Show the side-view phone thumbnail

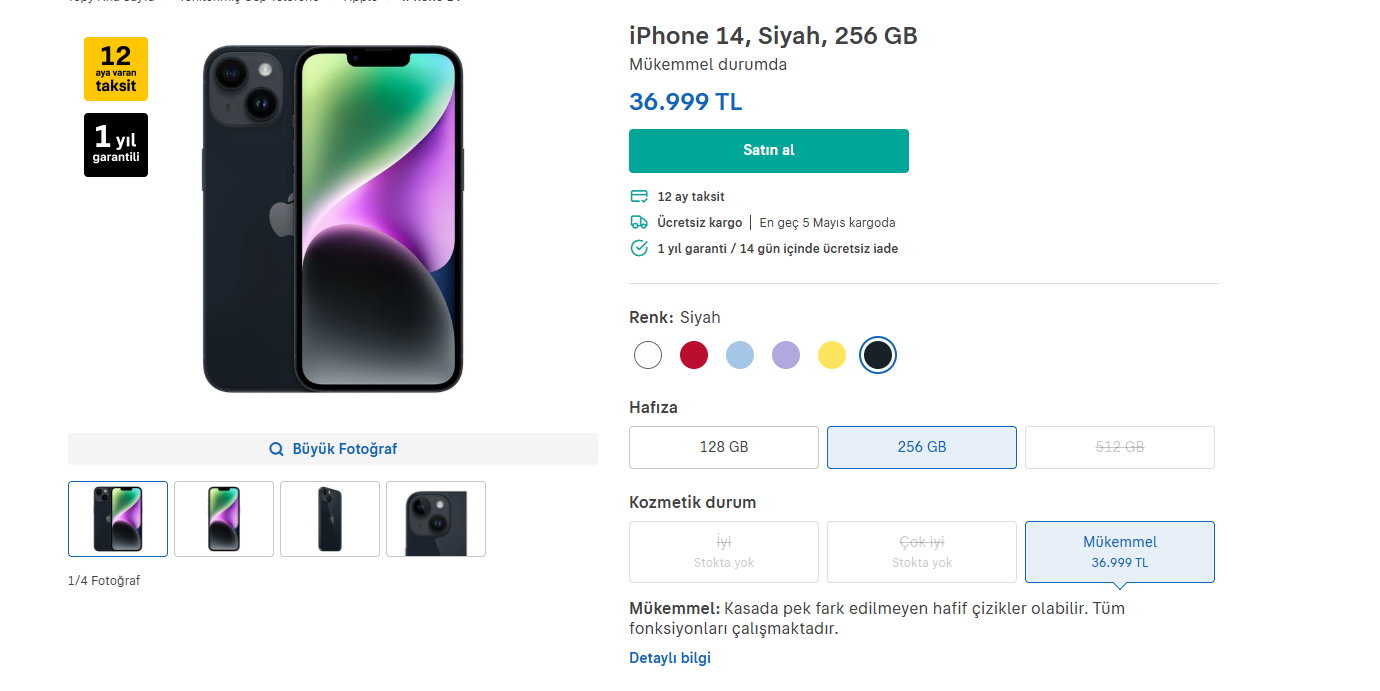(x=330, y=519)
